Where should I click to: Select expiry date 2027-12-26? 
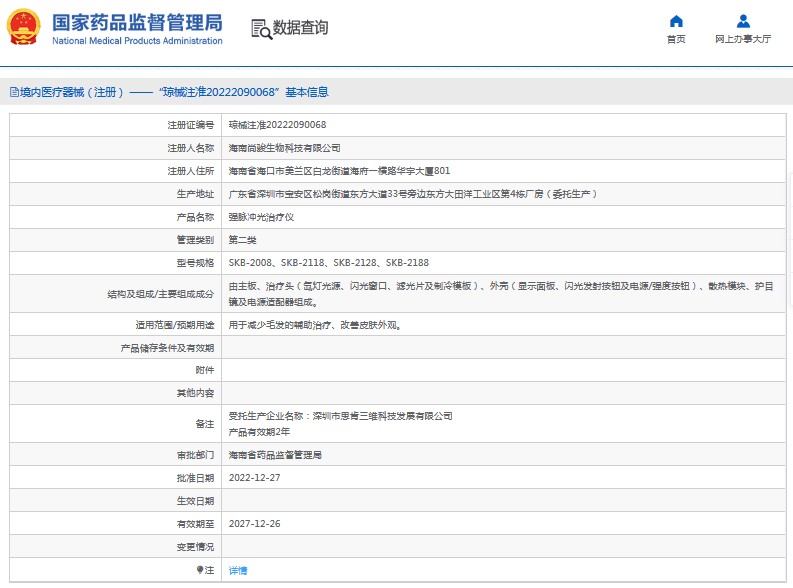254,524
